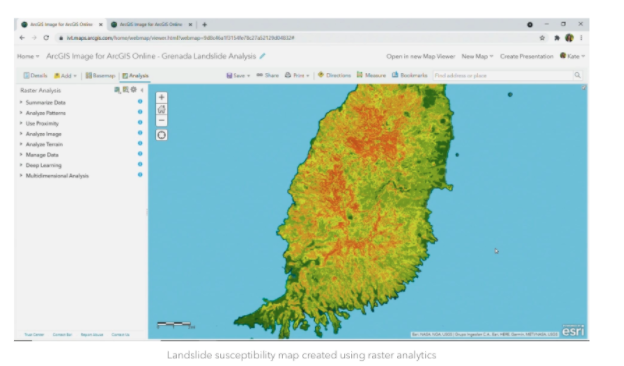Bookmark this page with the star icon
This screenshot has width=624, height=366.
click(x=542, y=38)
